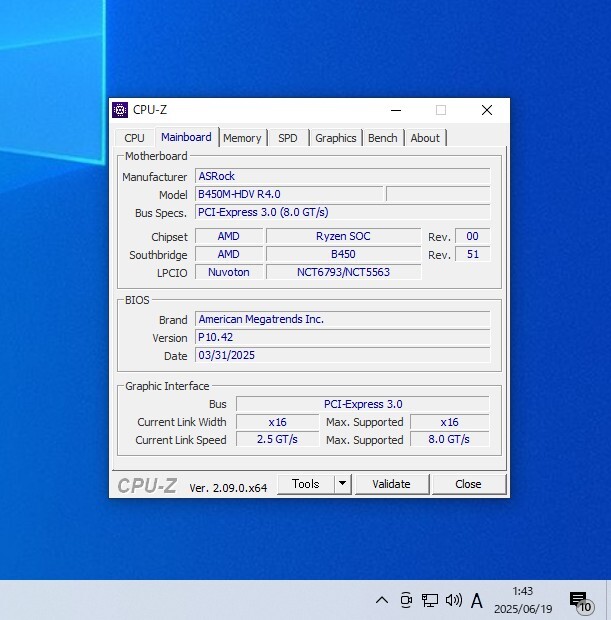This screenshot has height=620, width=611.
Task: Click BIOS Brand 'American Megatrends Inc.'
Action: click(342, 319)
